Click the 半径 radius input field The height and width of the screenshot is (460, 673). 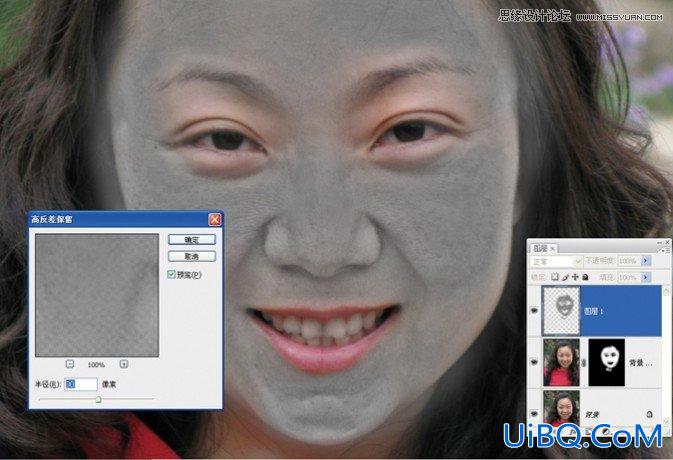click(x=81, y=384)
